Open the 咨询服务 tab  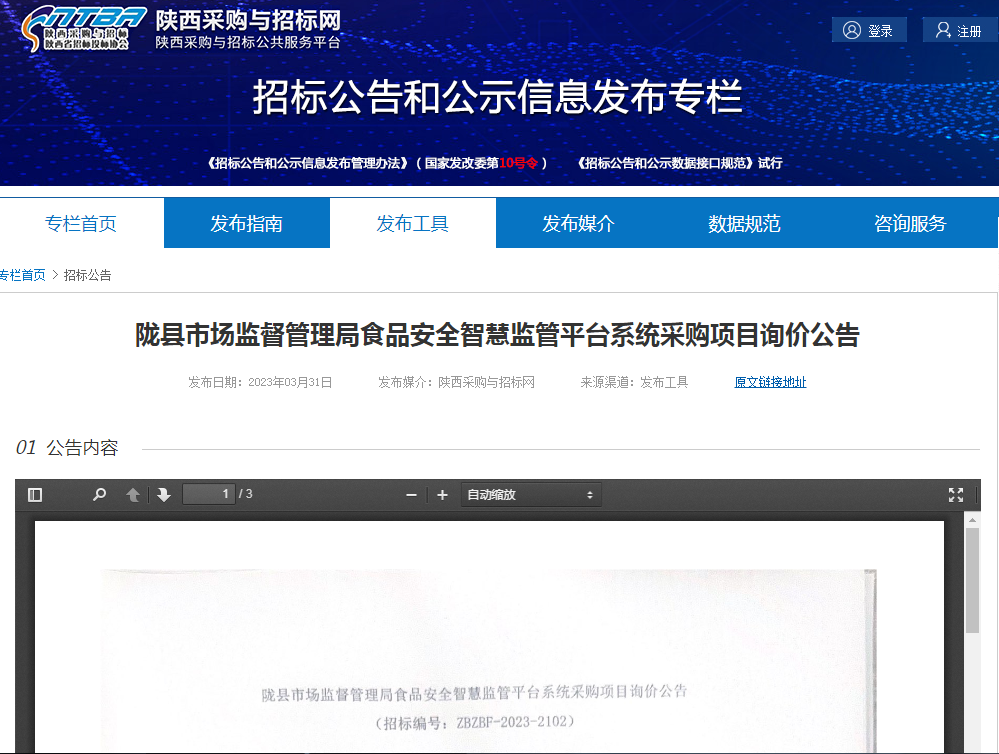click(x=909, y=223)
